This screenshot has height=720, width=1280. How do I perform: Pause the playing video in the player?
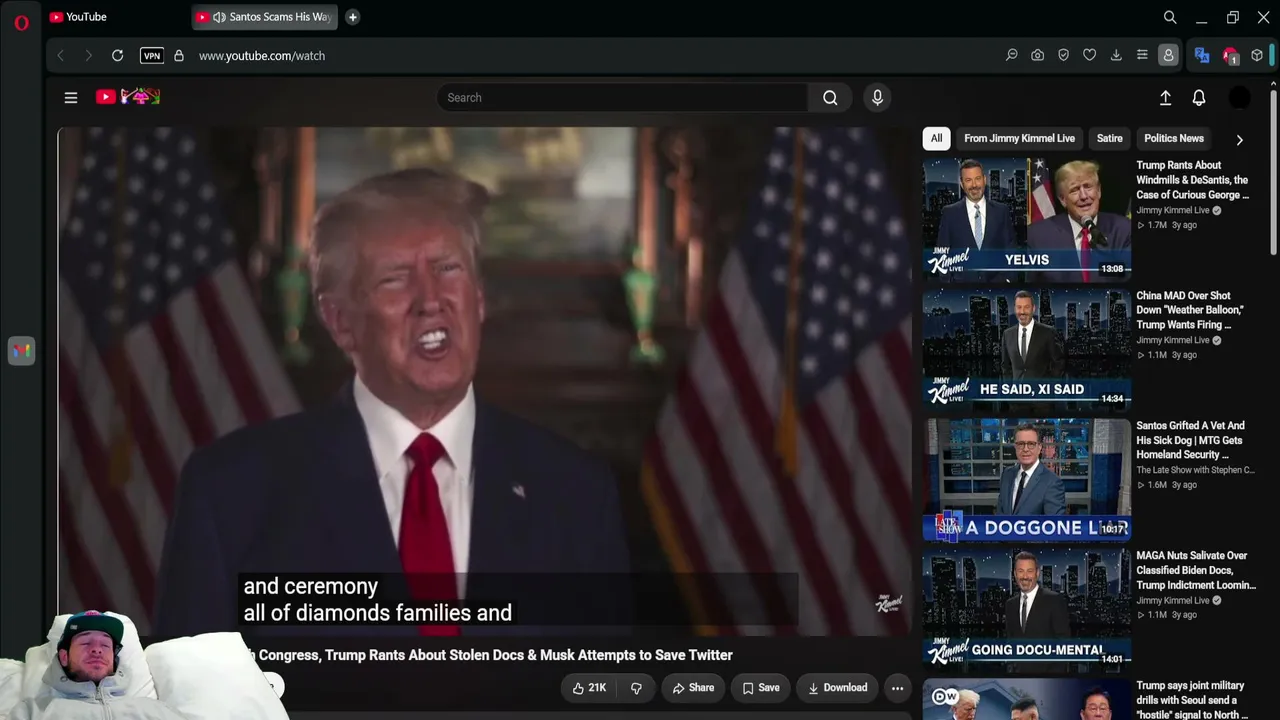click(x=484, y=380)
